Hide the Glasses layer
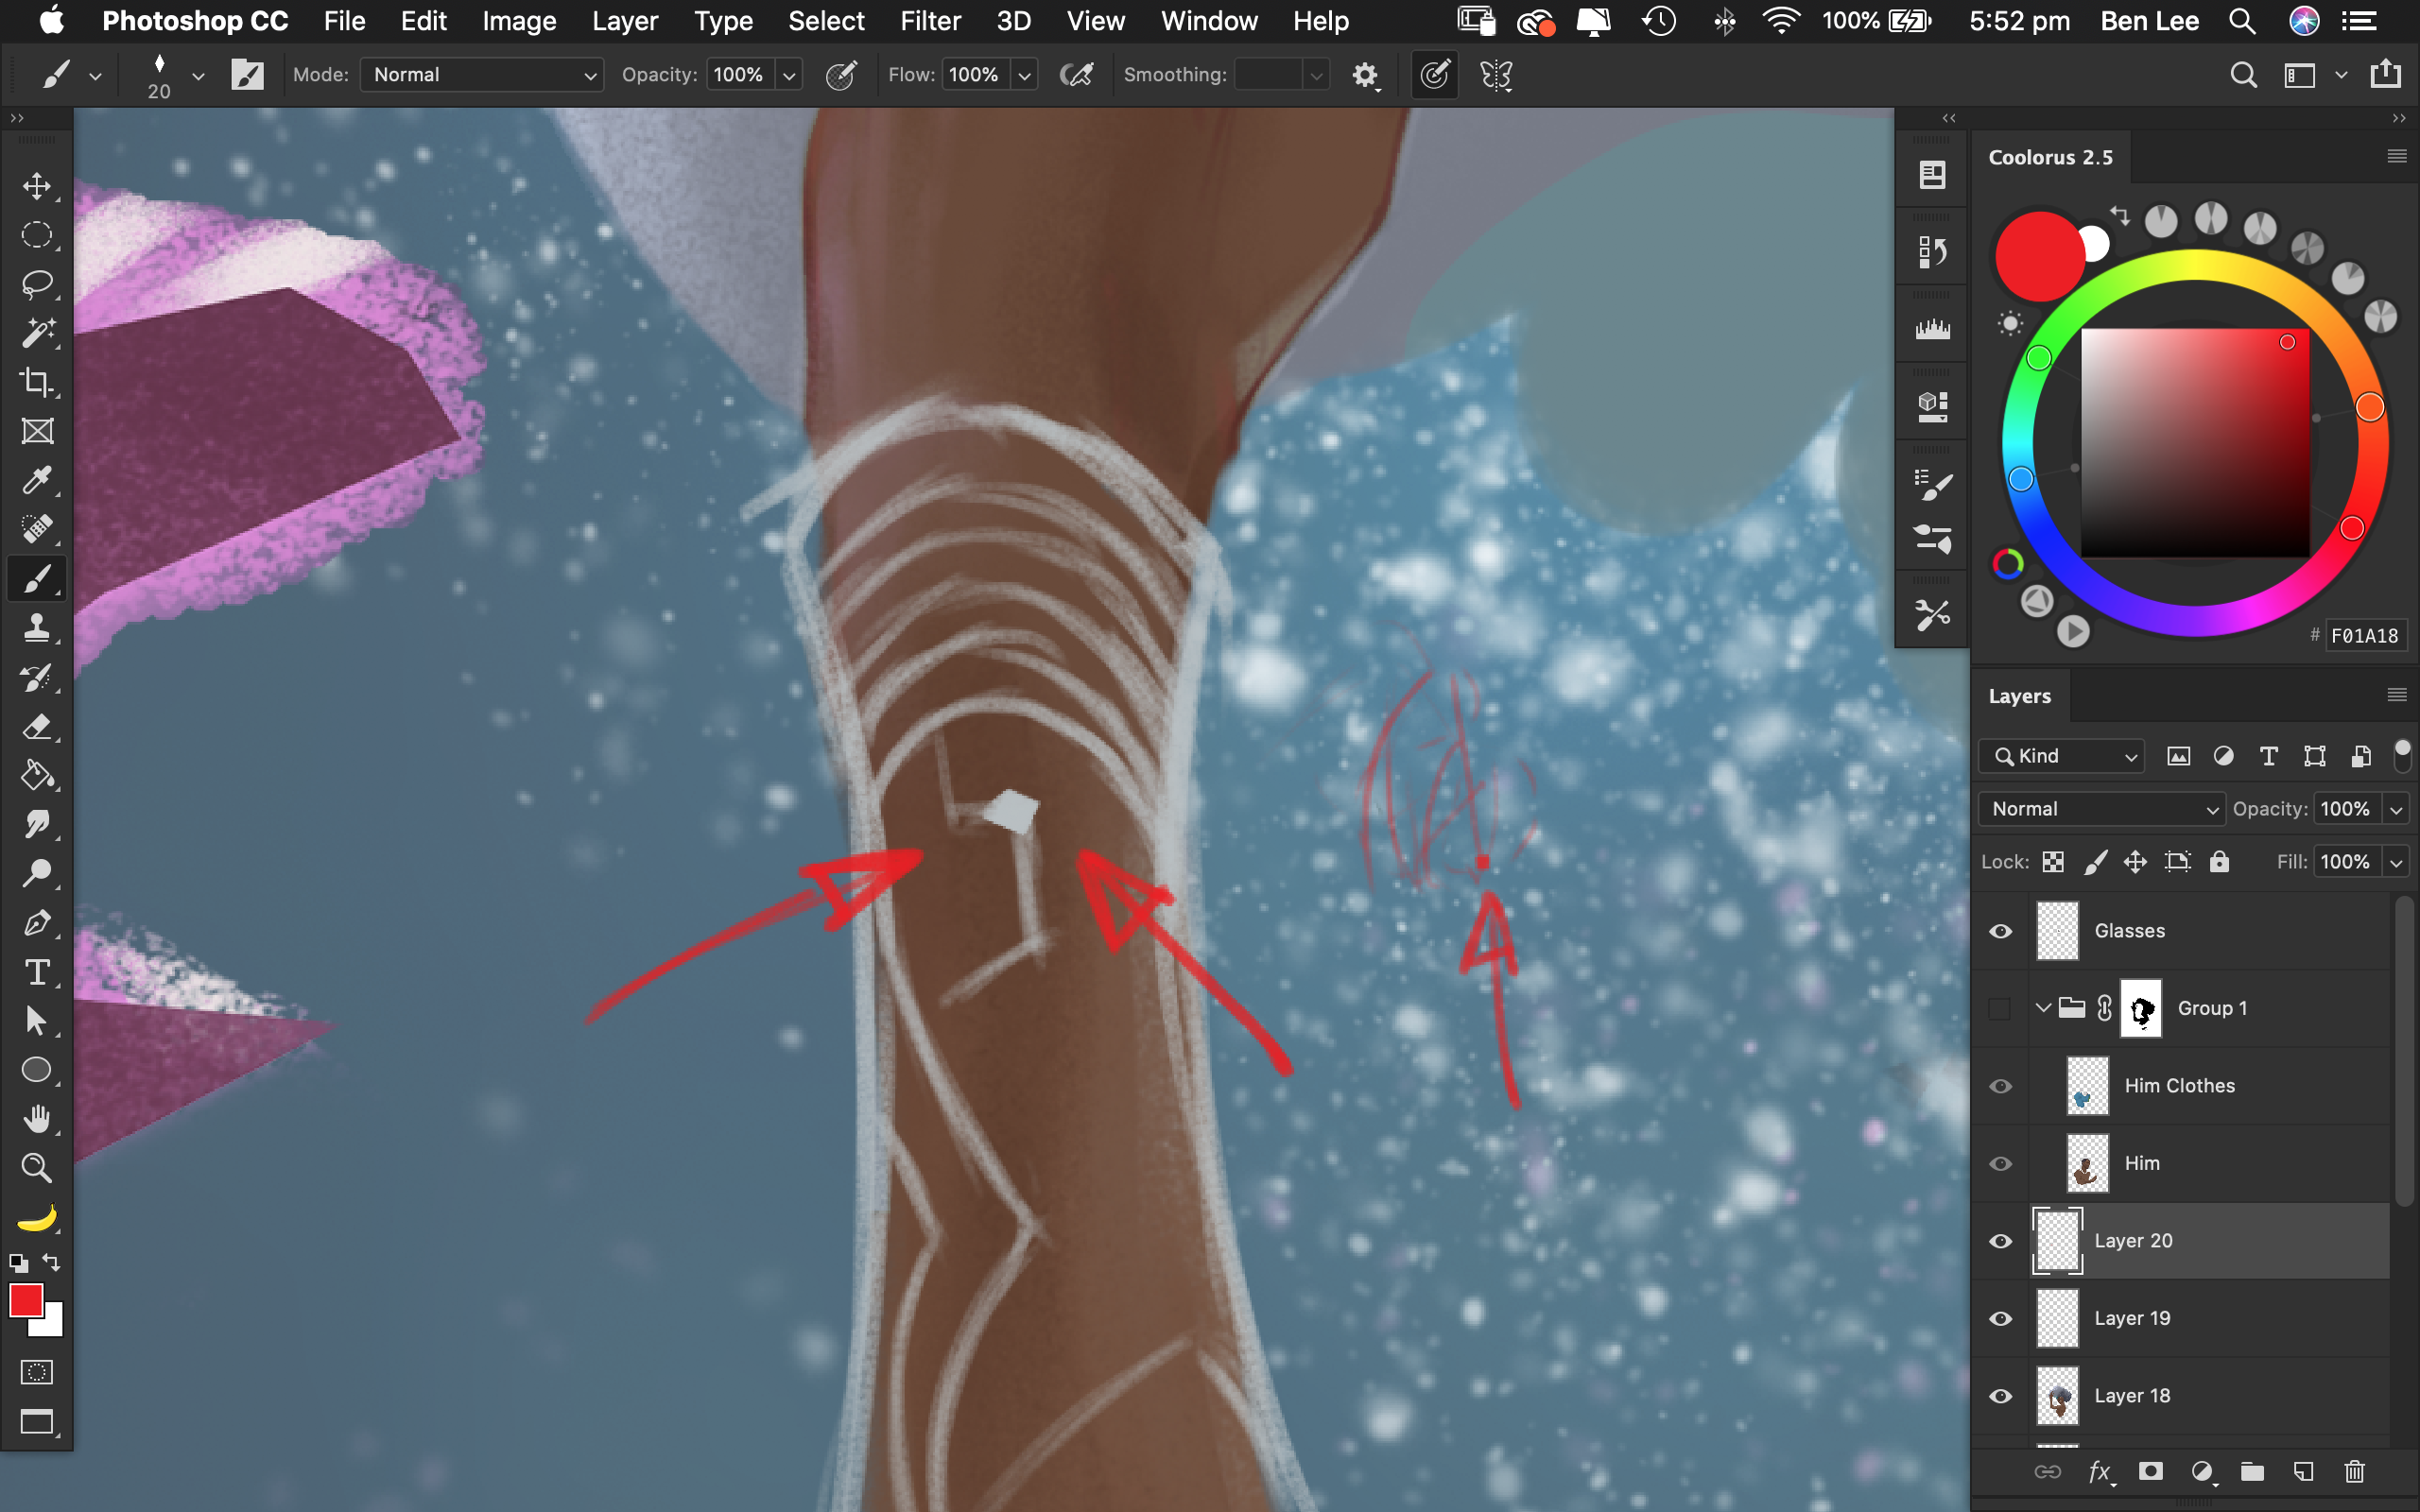 click(2000, 931)
